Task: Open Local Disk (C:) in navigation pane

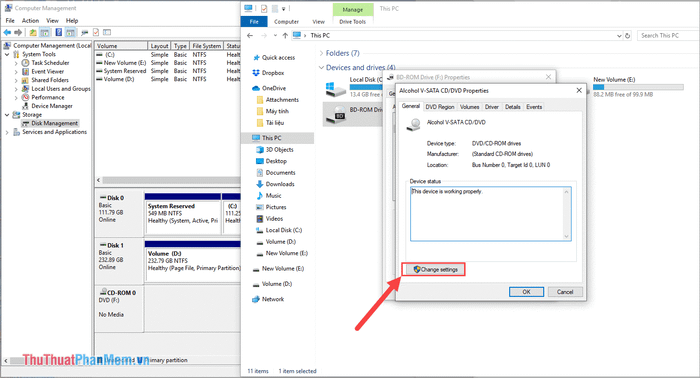Action: (283, 230)
